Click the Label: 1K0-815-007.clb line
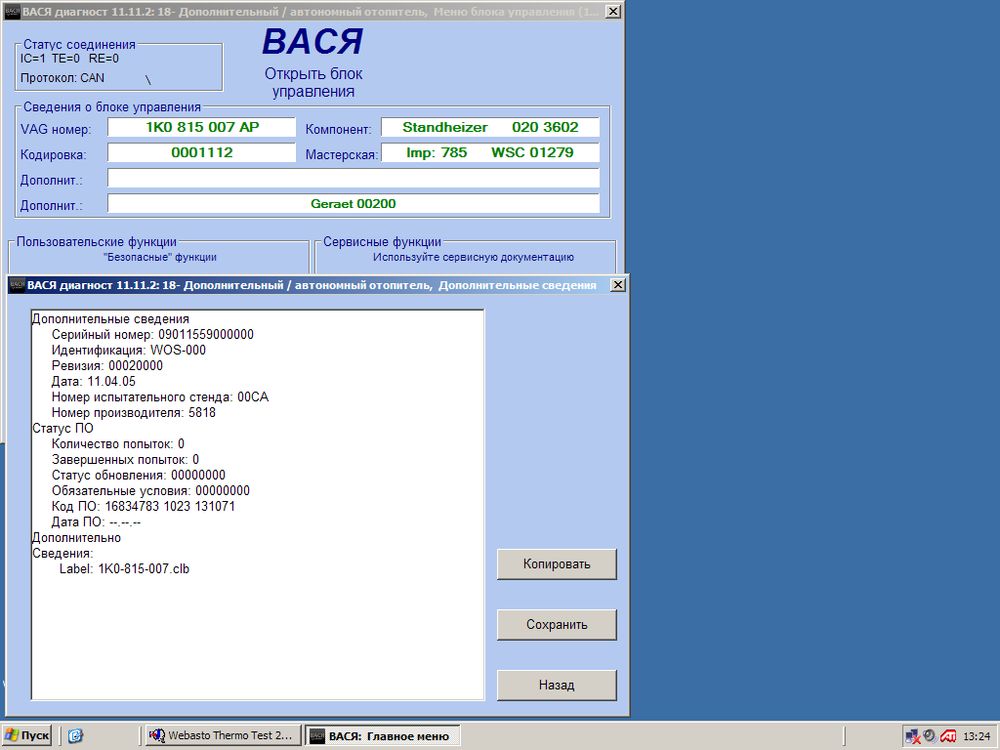The height and width of the screenshot is (750, 1000). (x=124, y=569)
